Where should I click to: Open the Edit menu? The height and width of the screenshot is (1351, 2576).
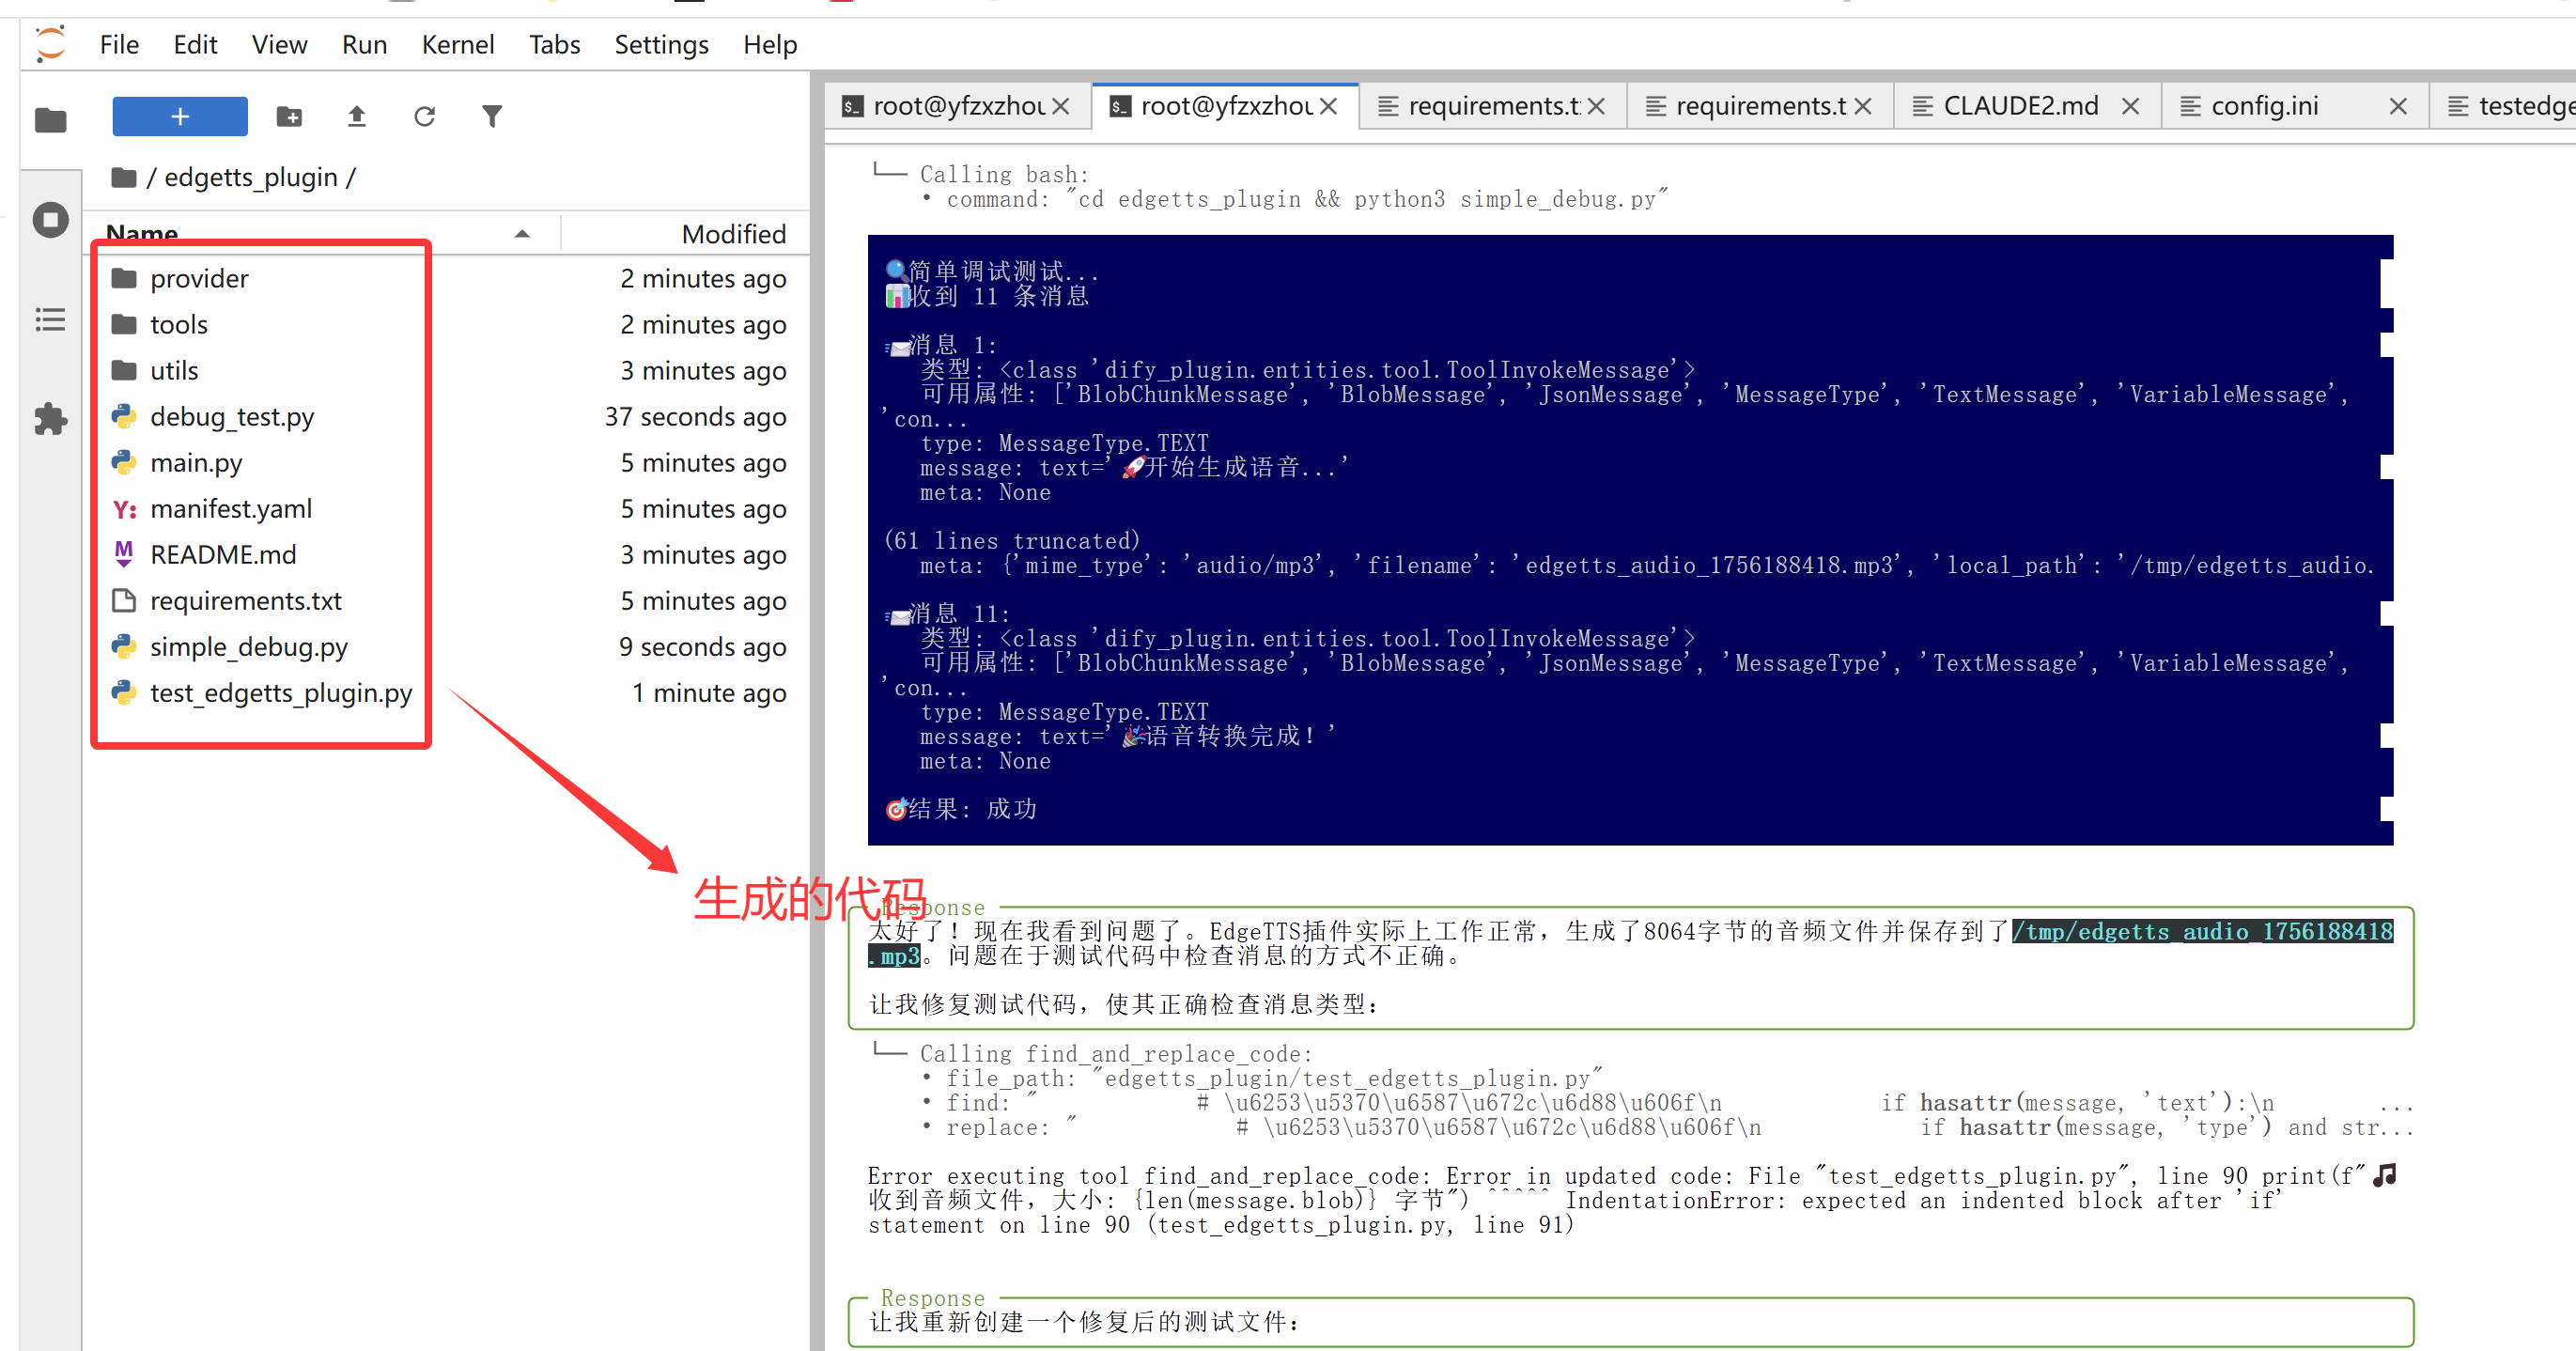[x=195, y=44]
